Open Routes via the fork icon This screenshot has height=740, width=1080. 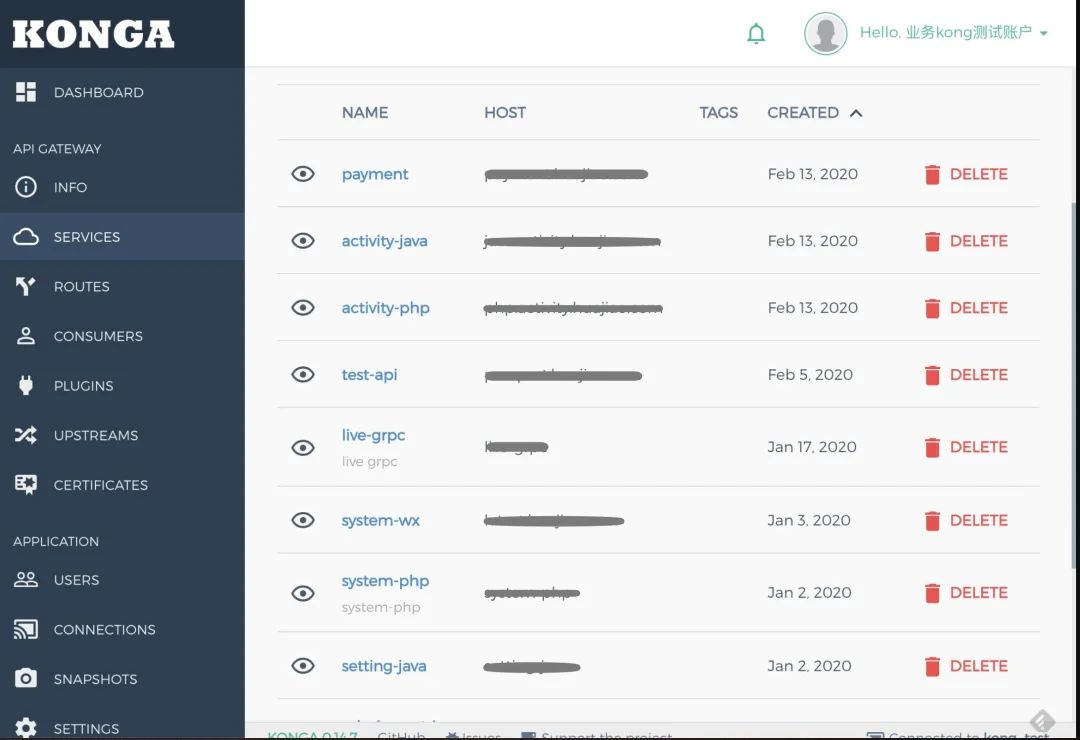tap(26, 287)
